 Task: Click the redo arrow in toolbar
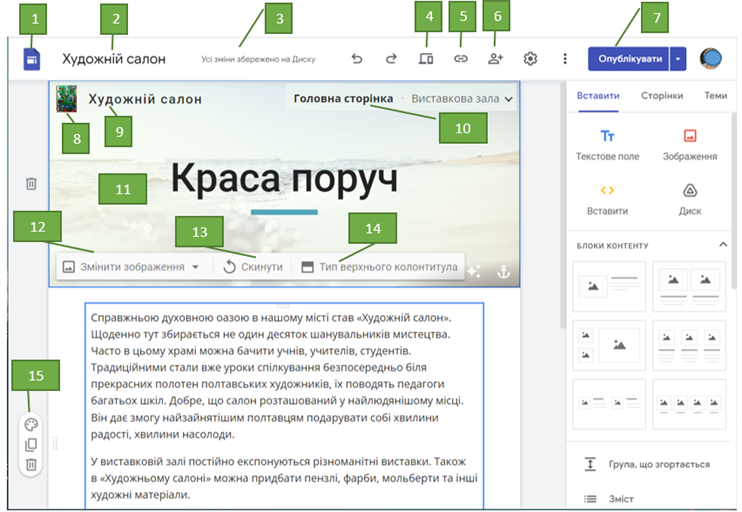[391, 59]
